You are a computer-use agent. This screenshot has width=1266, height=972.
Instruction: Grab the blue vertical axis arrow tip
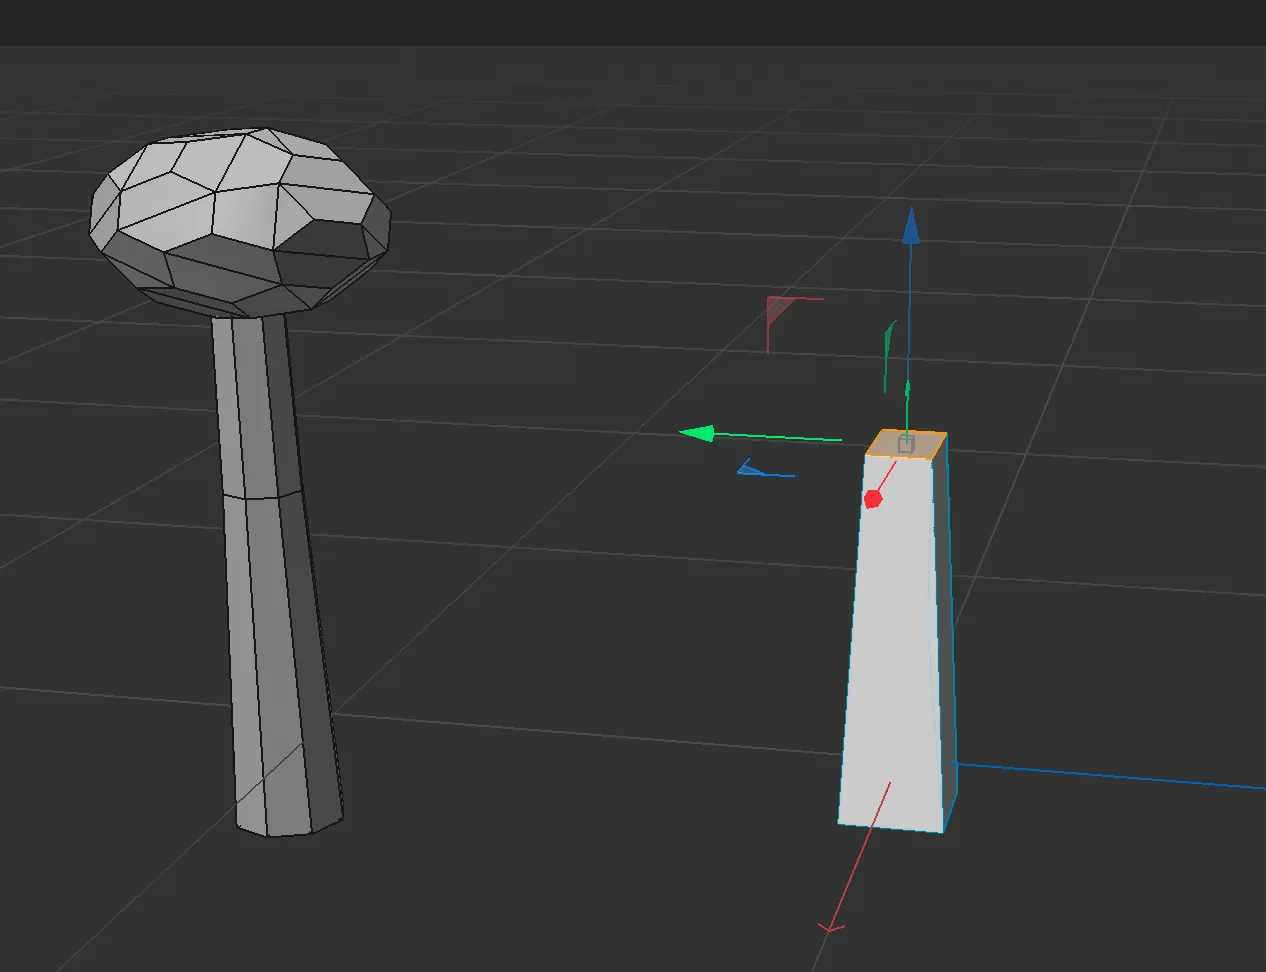tap(910, 227)
